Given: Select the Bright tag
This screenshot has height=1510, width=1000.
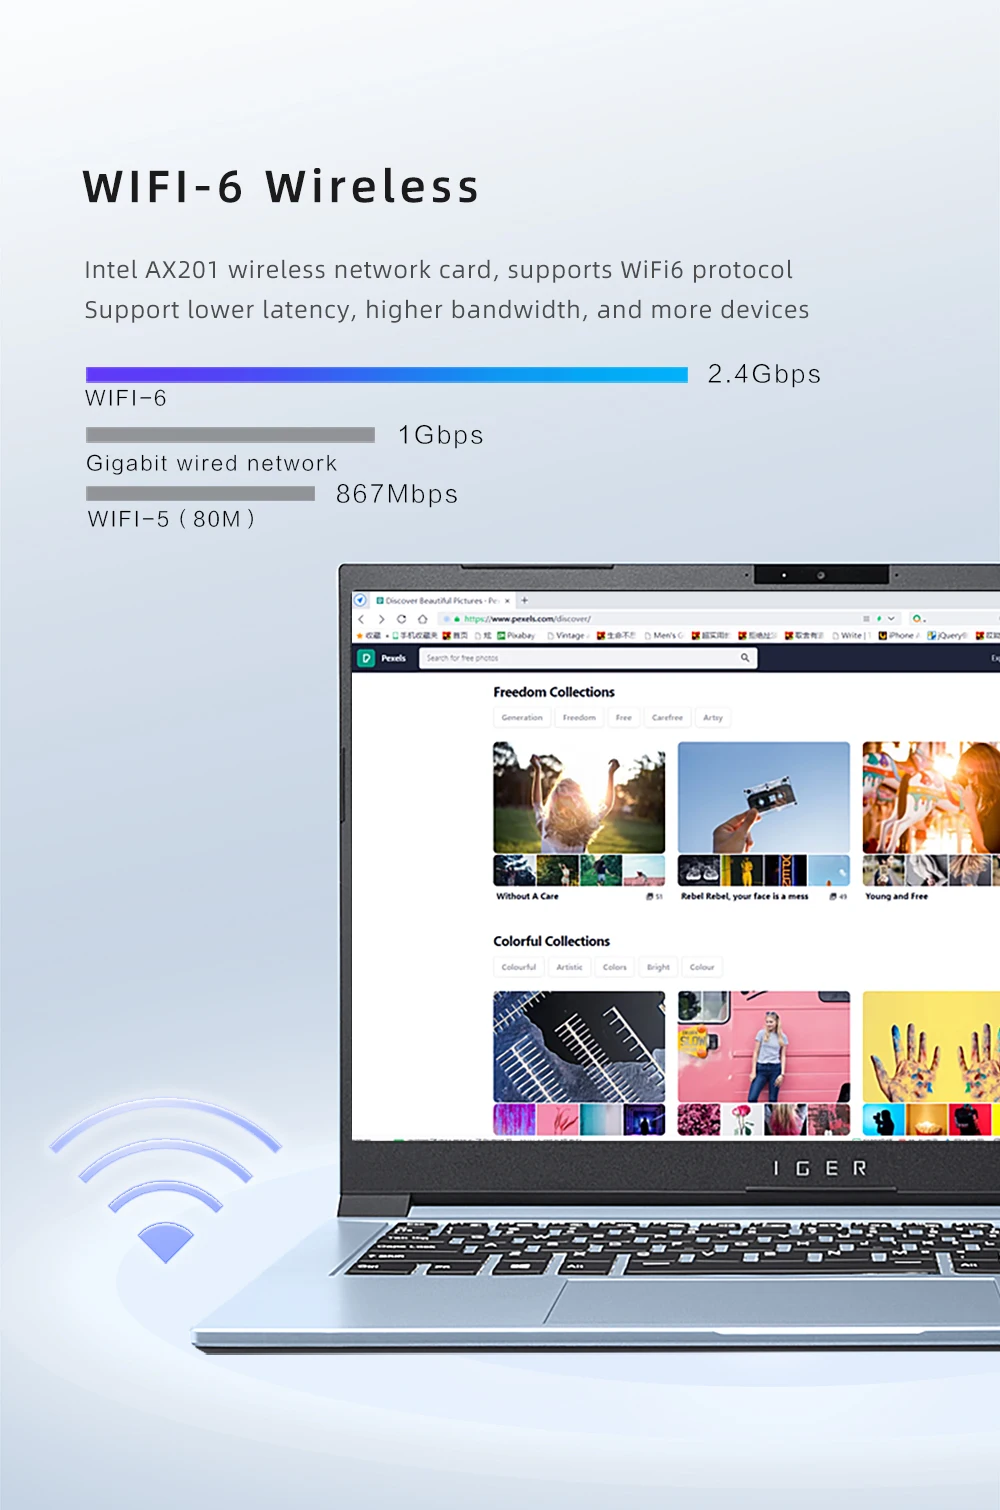Looking at the screenshot, I should click(658, 967).
